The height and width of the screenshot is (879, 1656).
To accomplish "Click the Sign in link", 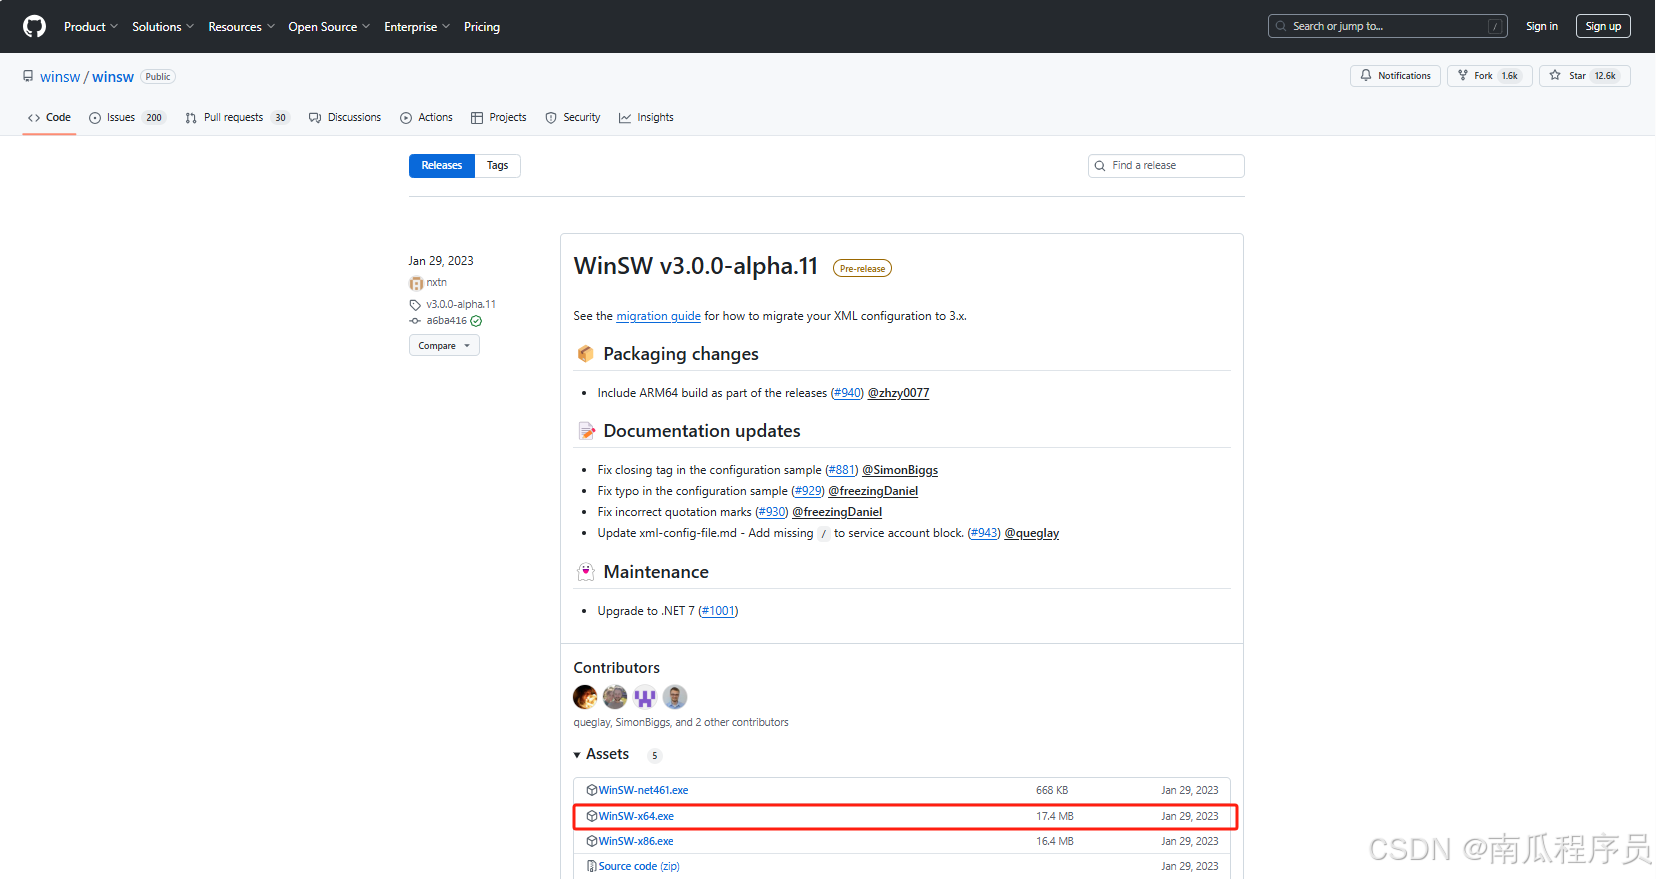I will 1542,26.
